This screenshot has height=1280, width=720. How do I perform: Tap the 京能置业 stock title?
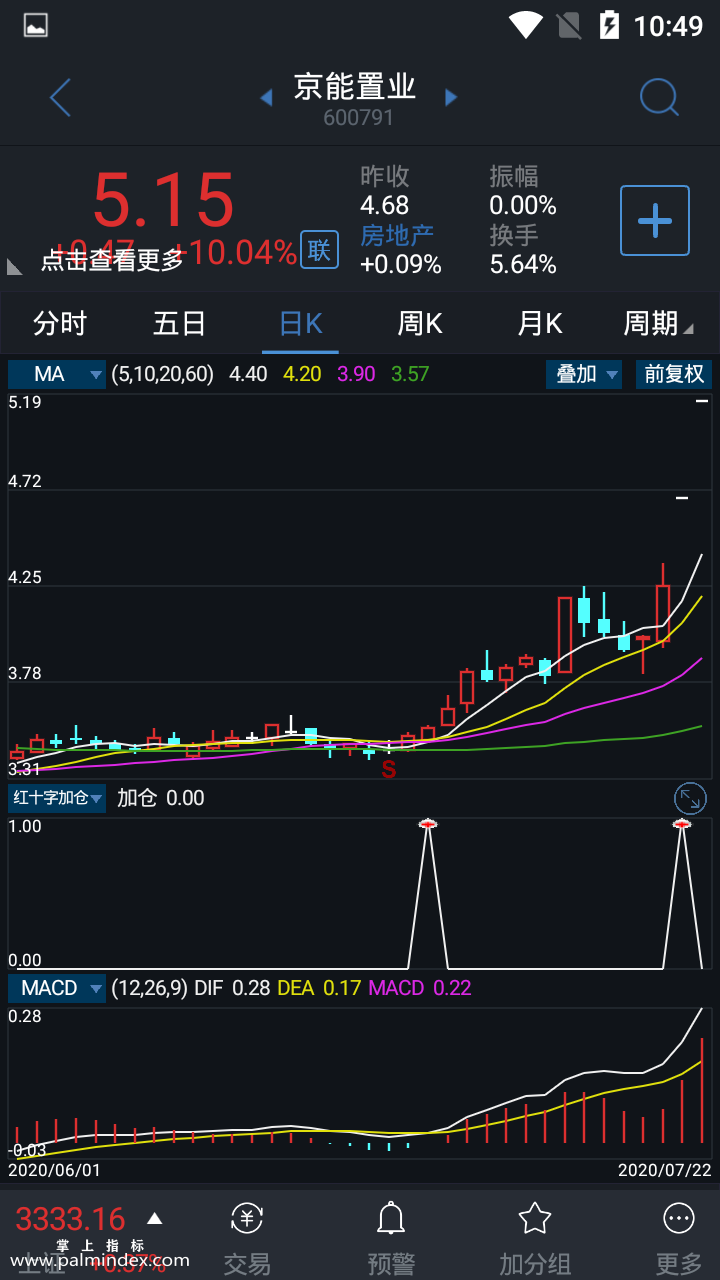(355, 87)
